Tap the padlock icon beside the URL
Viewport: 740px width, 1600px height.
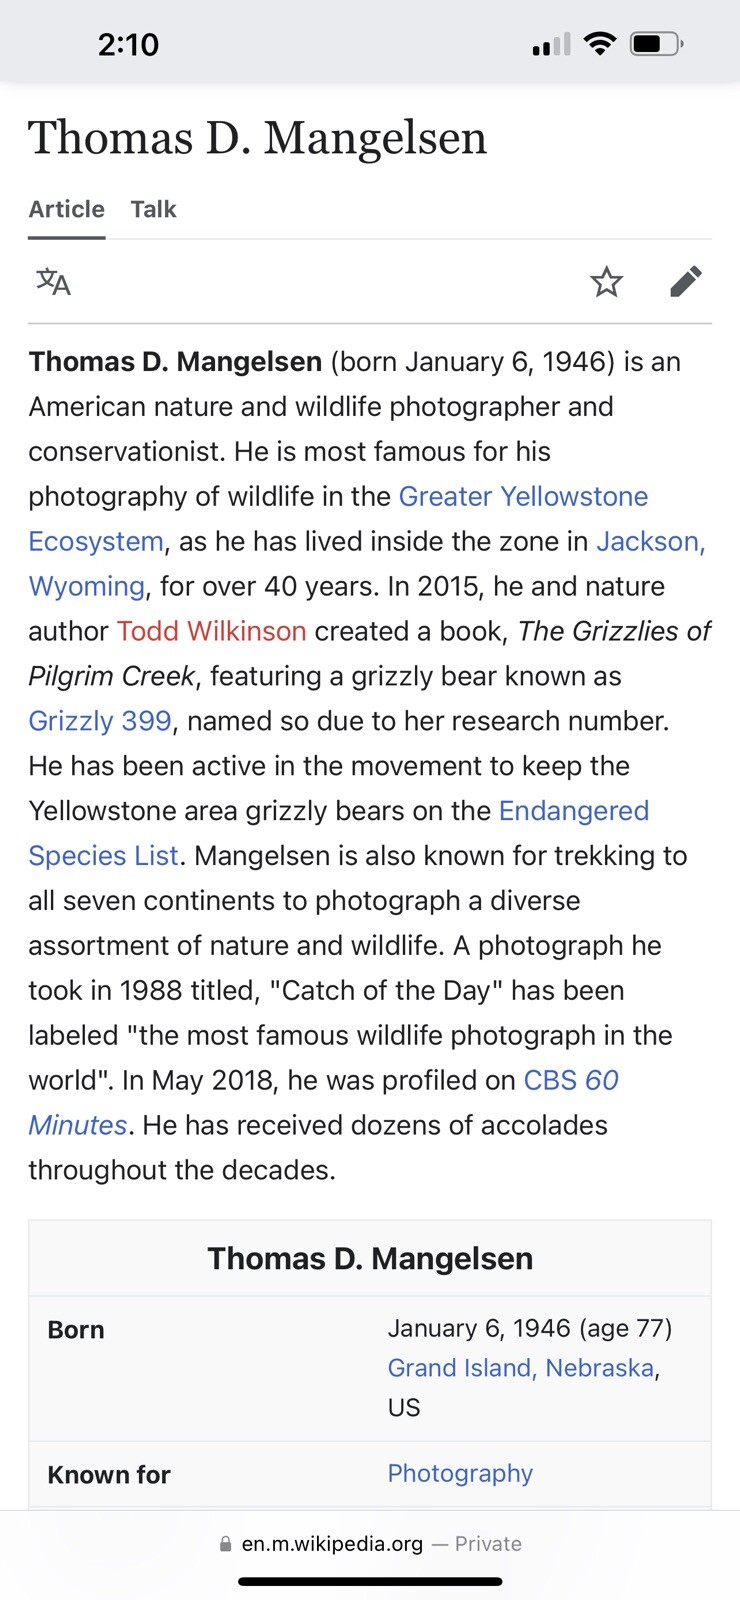point(225,1544)
